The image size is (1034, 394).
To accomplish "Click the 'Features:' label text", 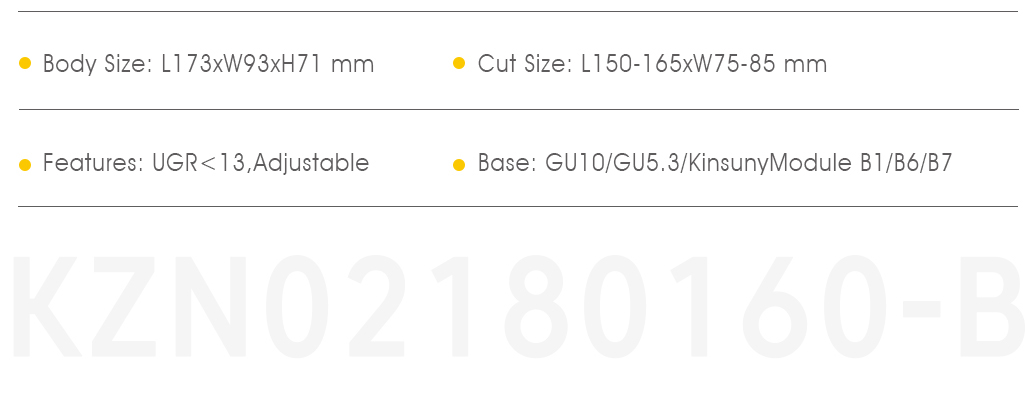I will 93,162.
